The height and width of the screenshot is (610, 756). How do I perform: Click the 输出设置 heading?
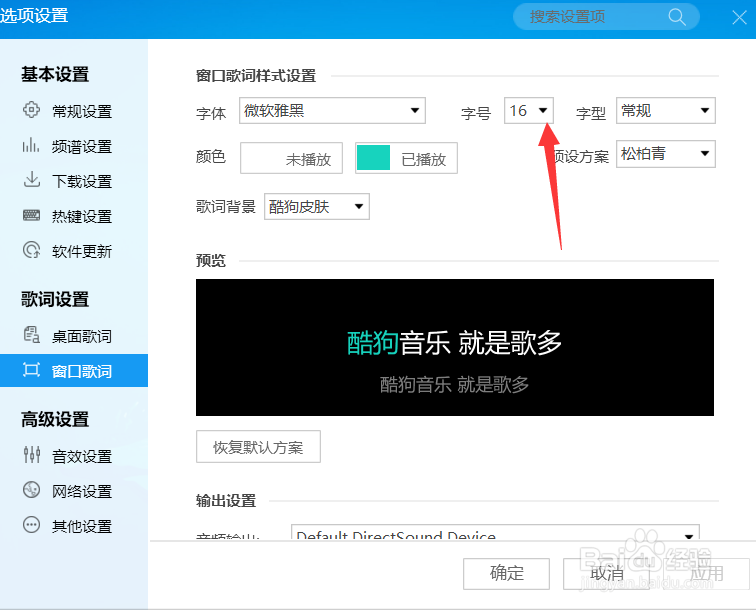pos(226,501)
